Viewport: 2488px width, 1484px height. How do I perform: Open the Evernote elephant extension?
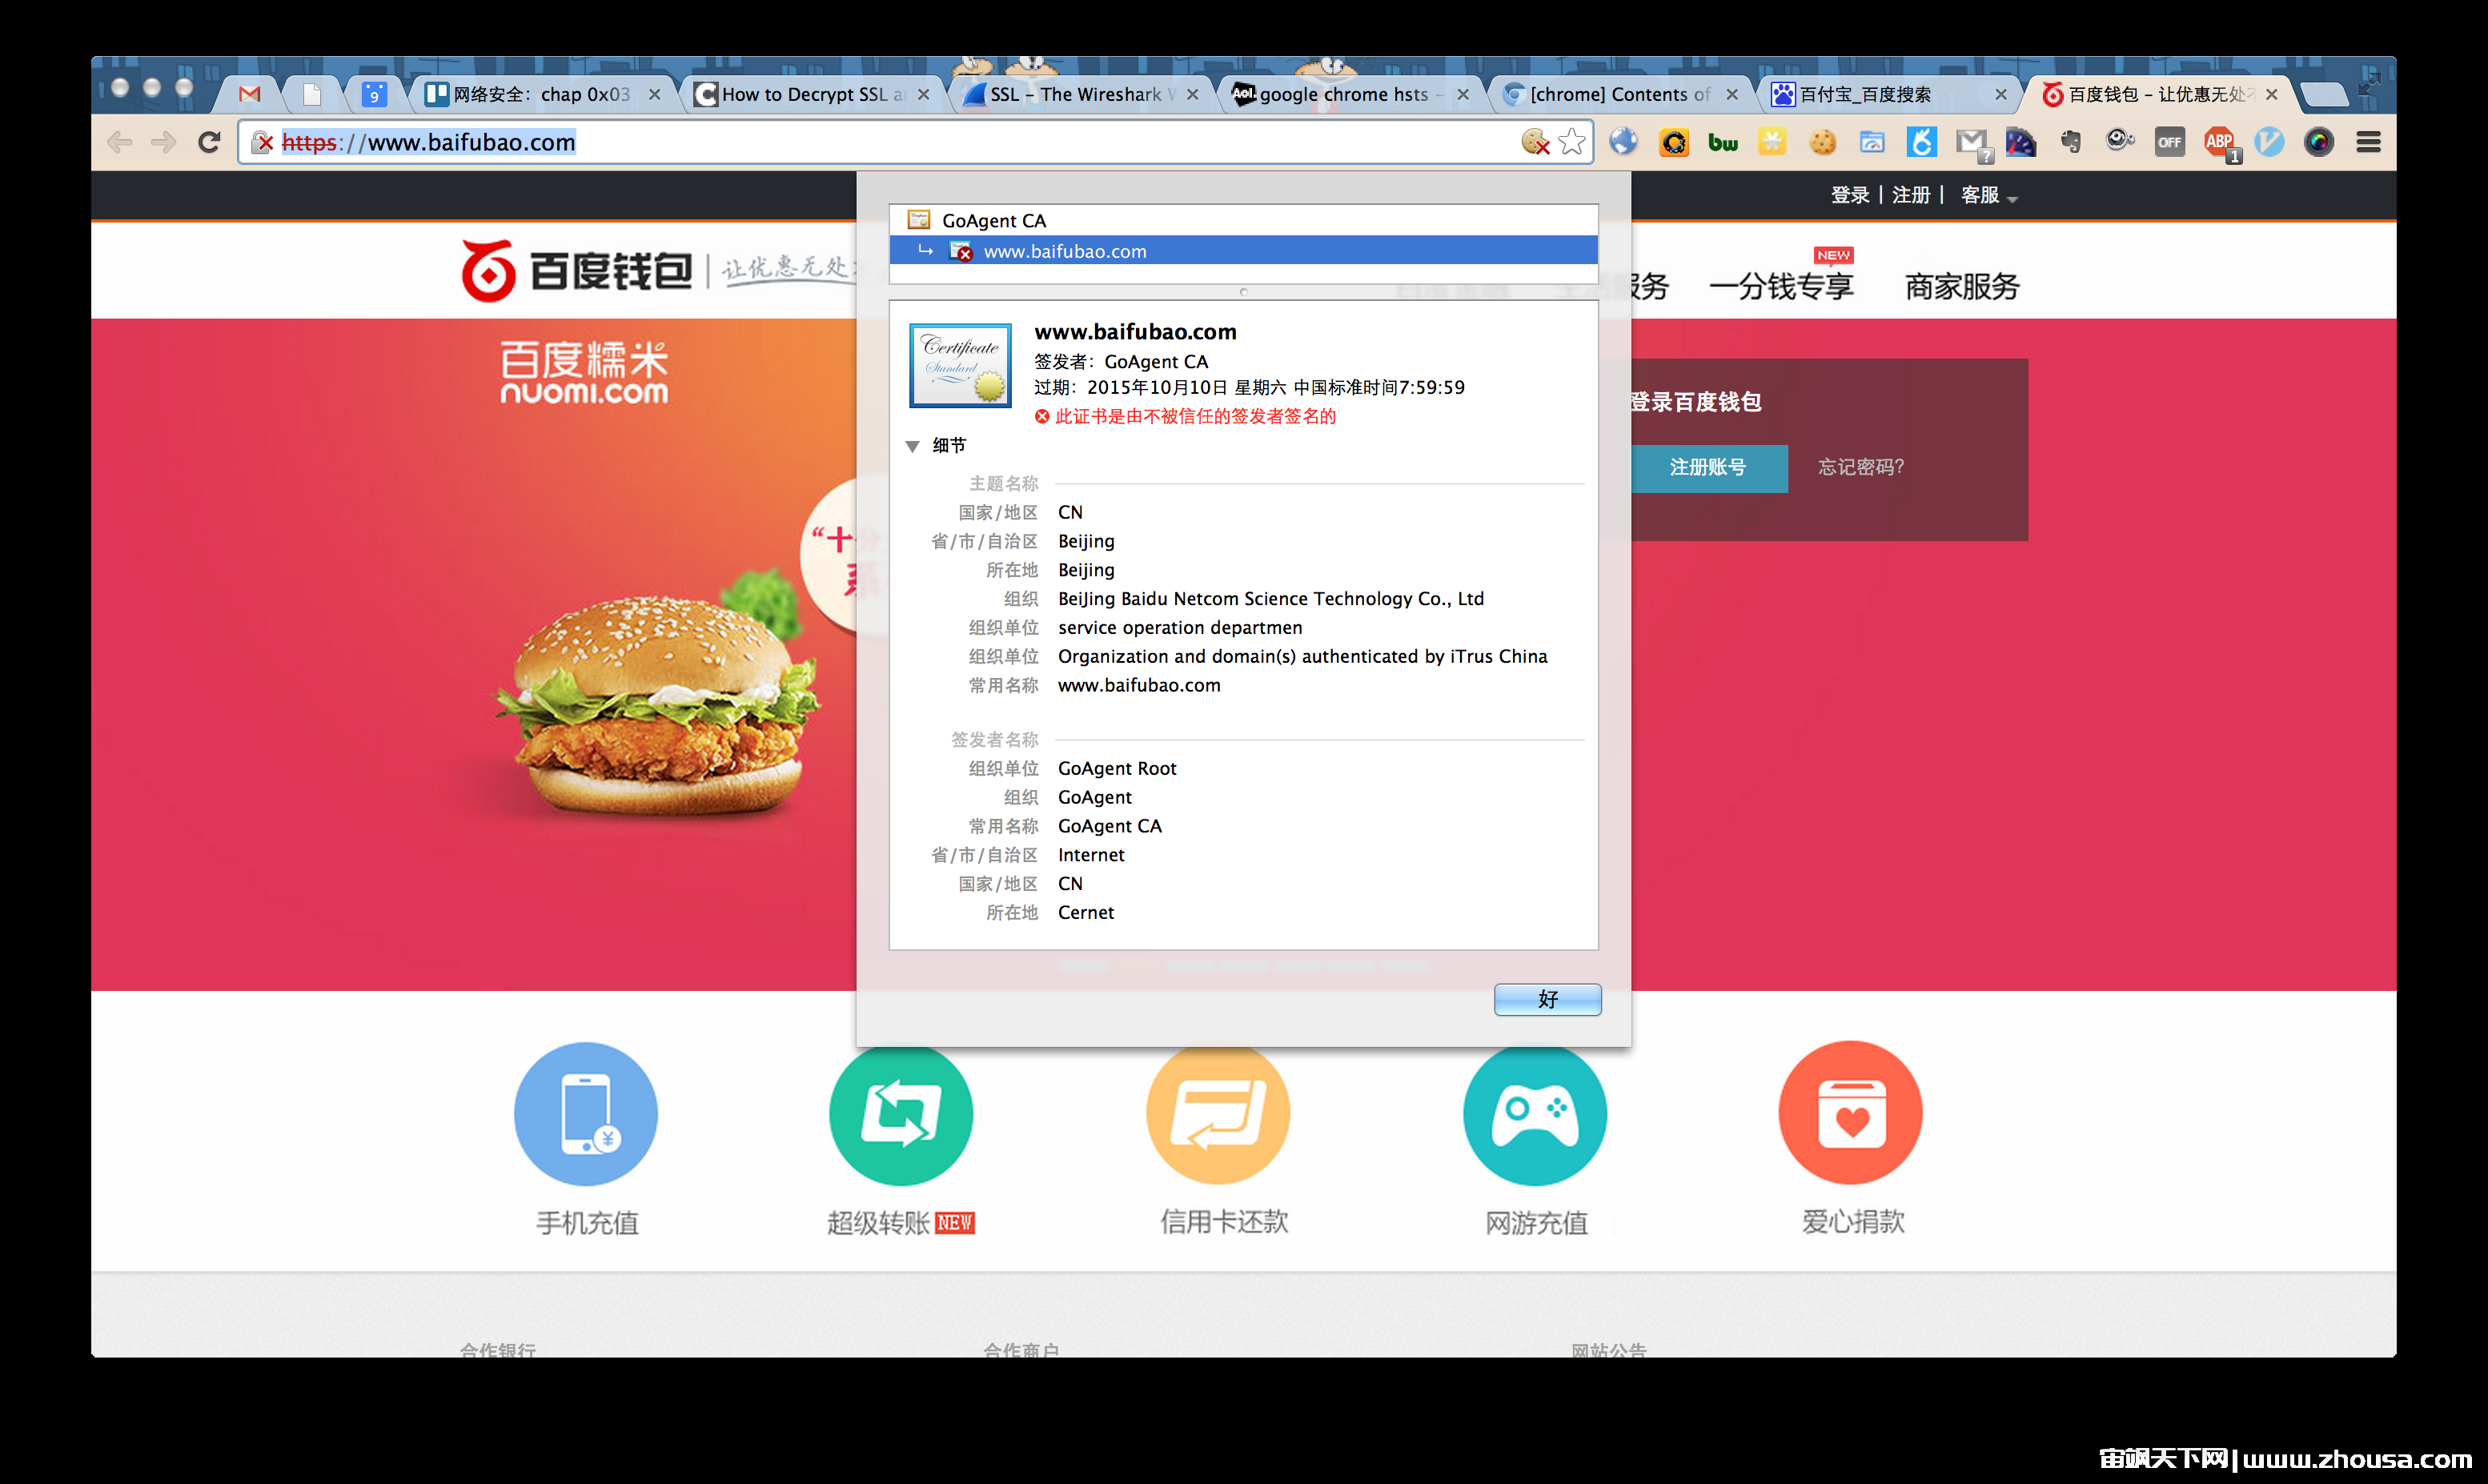(2070, 142)
